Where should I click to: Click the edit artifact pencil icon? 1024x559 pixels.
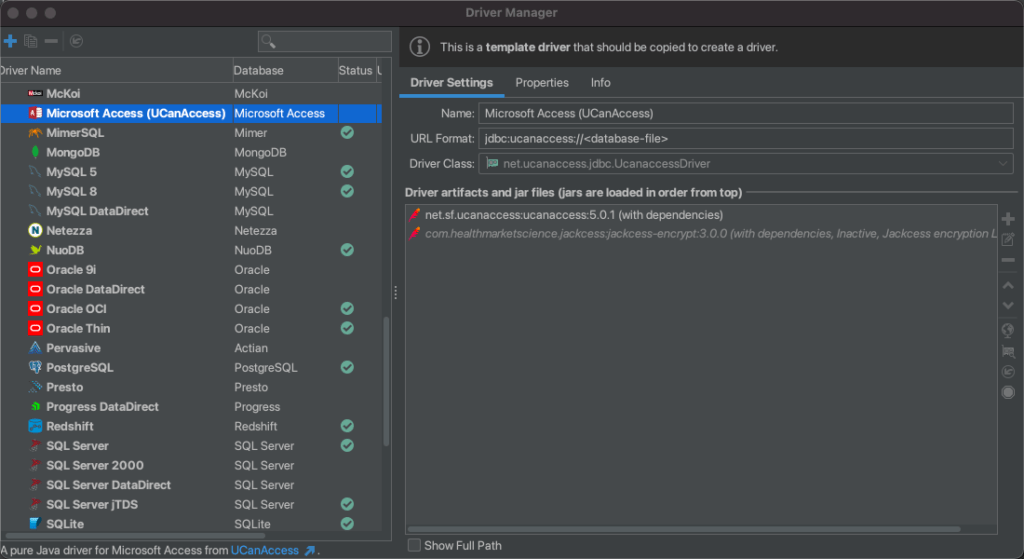[x=1007, y=240]
